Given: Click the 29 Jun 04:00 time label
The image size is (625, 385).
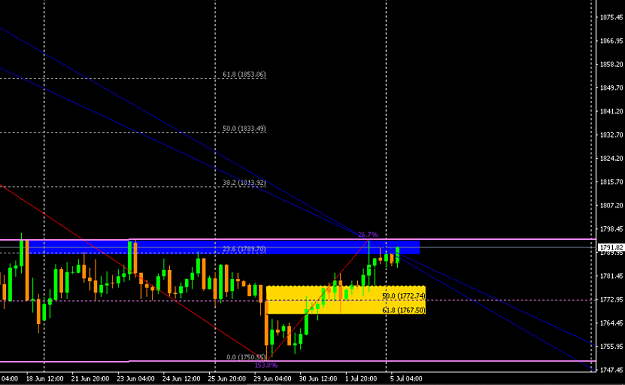Looking at the screenshot, I should [273, 378].
